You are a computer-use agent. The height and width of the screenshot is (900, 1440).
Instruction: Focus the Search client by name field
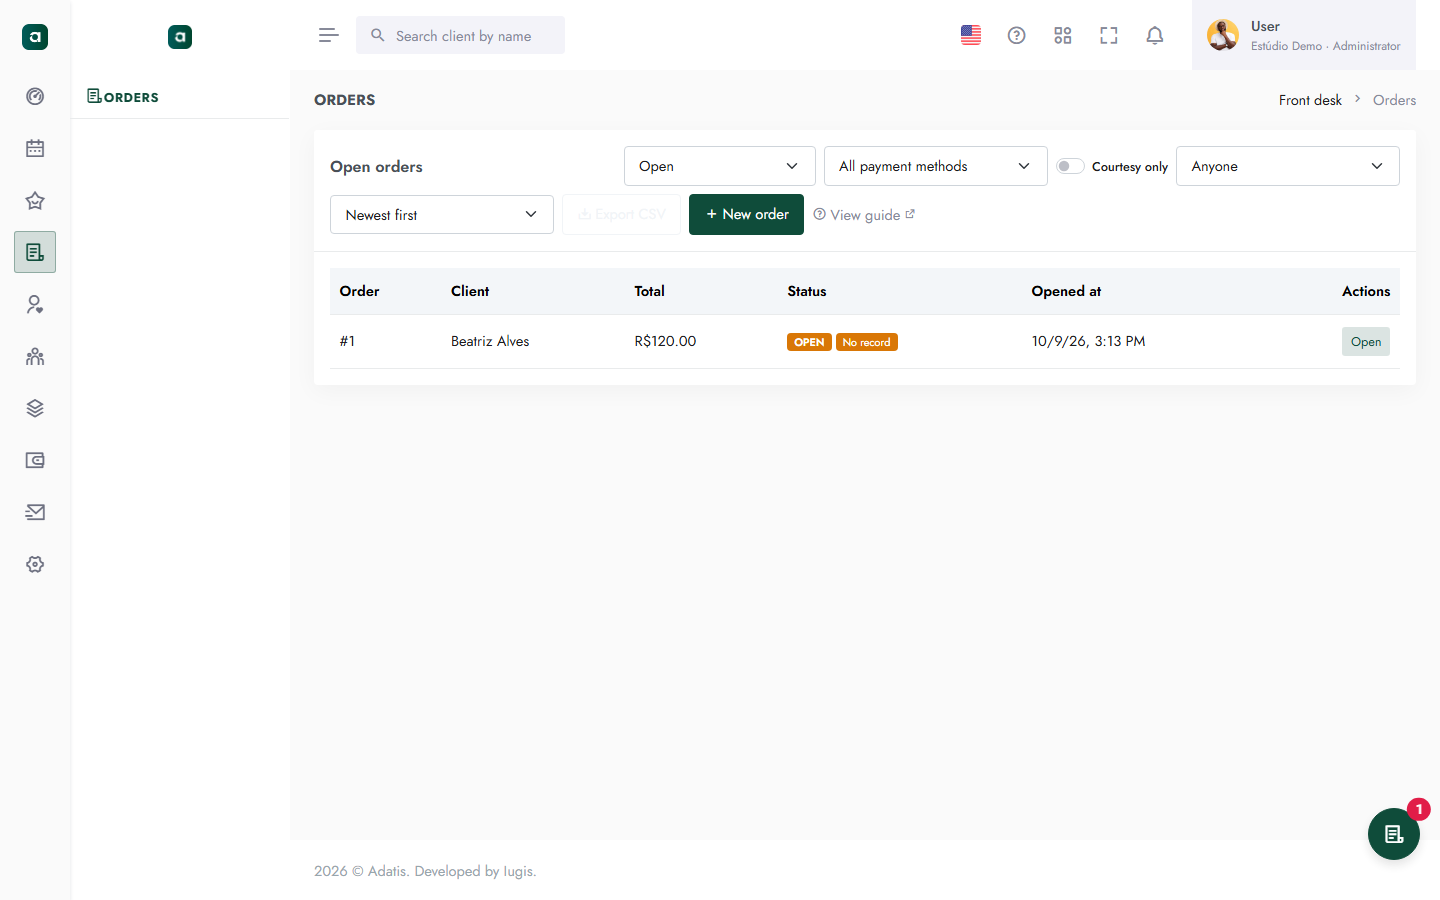point(460,36)
